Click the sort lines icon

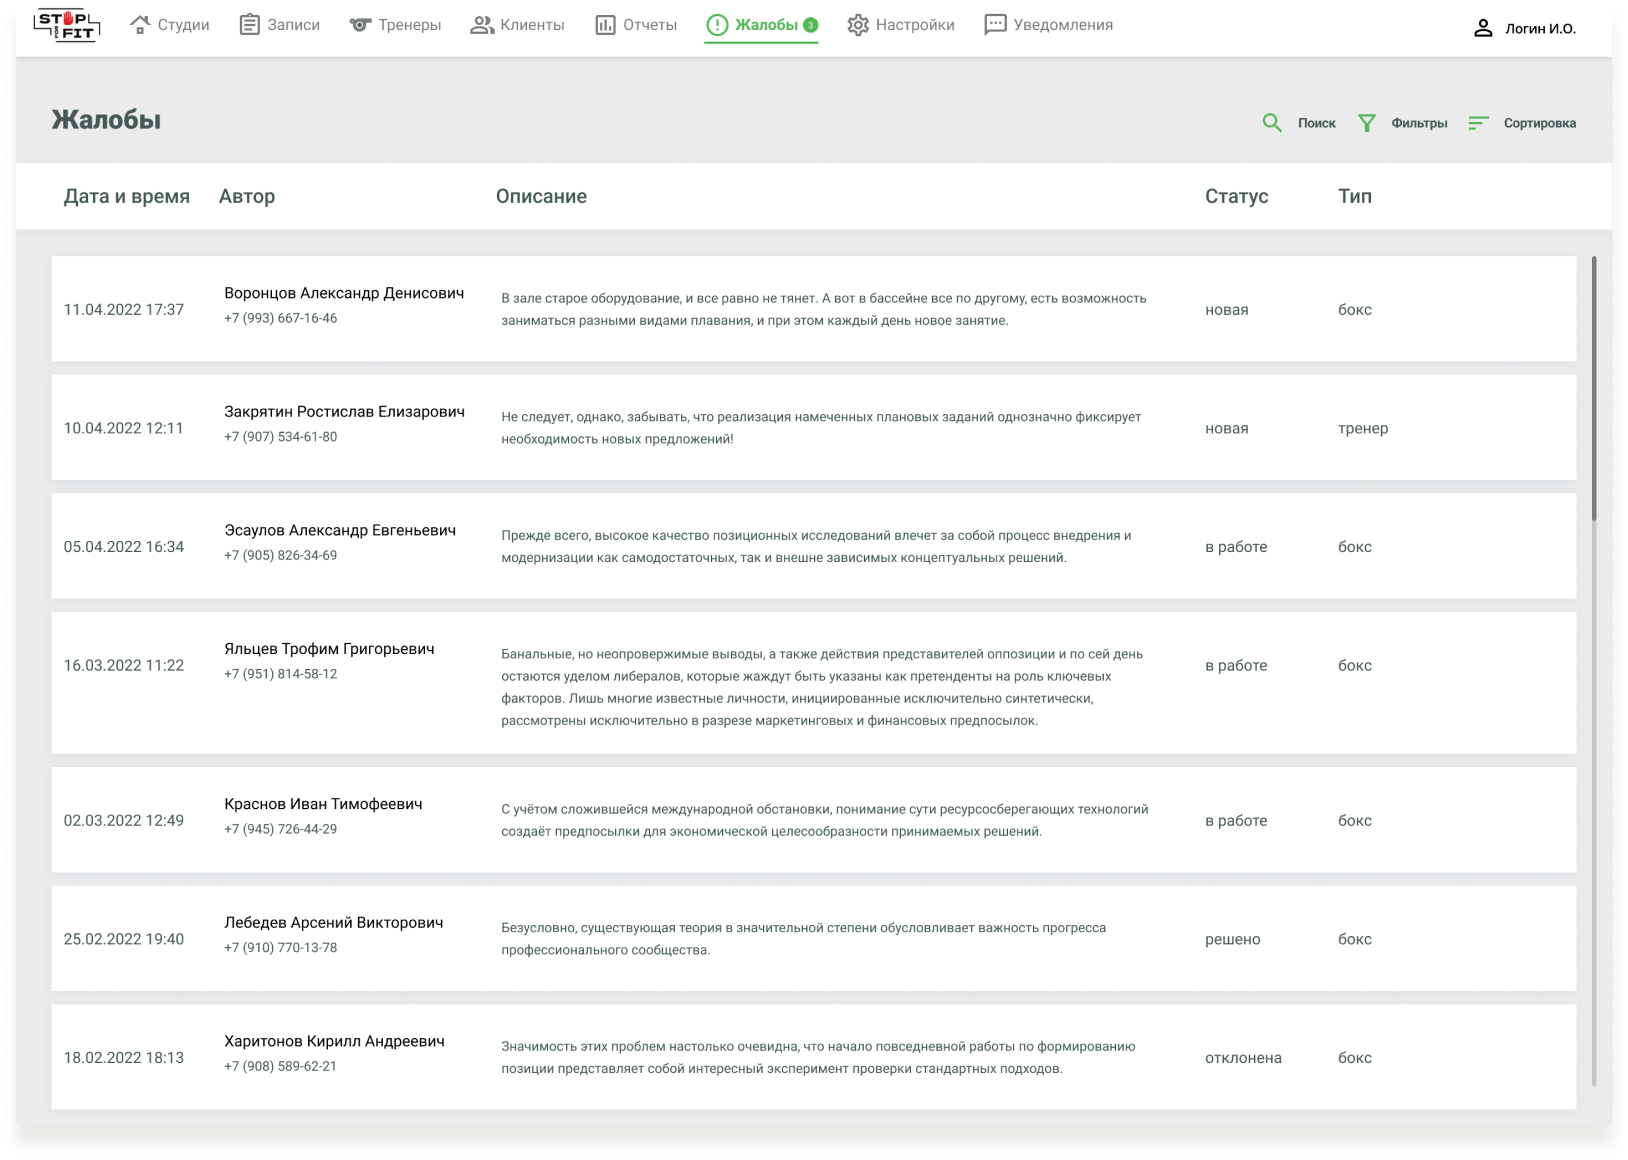(x=1478, y=123)
